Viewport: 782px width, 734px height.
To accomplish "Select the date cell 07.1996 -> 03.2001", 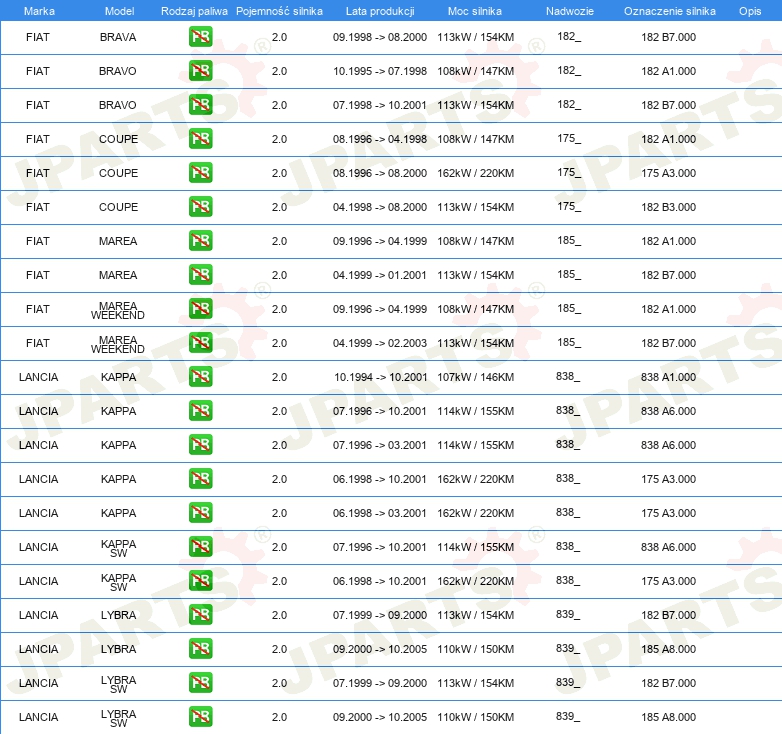I will coord(380,445).
